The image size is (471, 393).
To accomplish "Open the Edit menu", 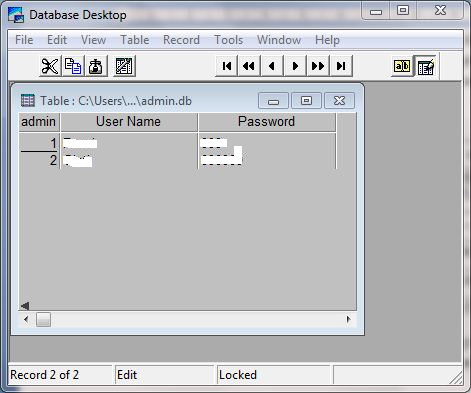I will click(x=57, y=40).
